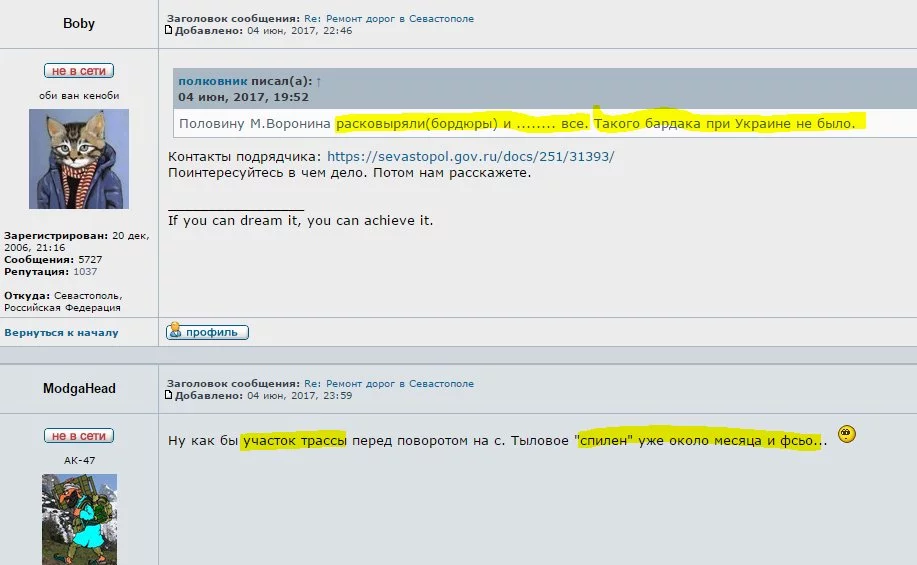Open ModgaHead's username link
This screenshot has width=917, height=565.
(79, 388)
